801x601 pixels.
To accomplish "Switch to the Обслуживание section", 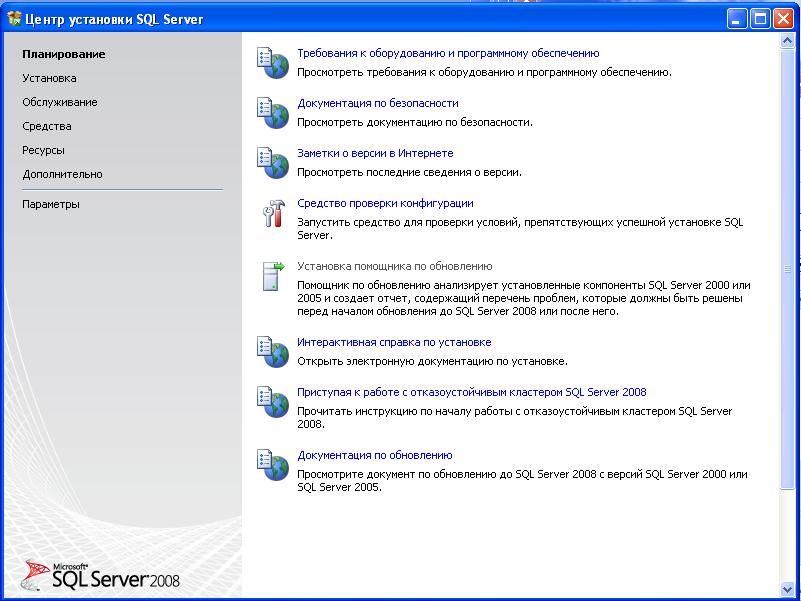I will click(59, 102).
